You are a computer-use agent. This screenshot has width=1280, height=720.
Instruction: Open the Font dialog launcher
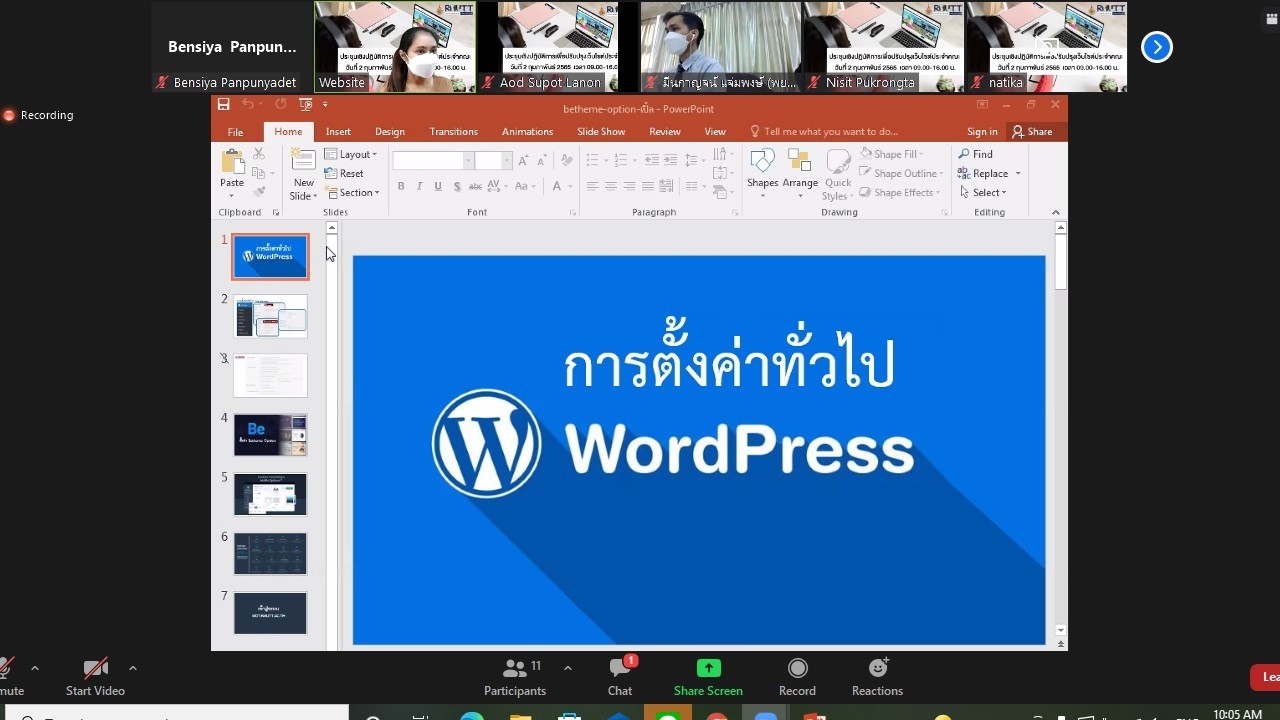pos(573,213)
